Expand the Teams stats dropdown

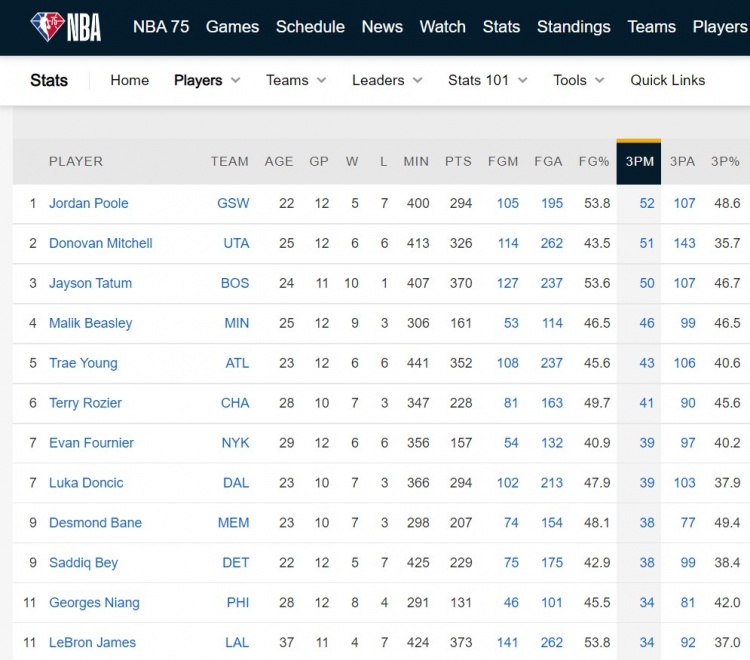coord(296,80)
